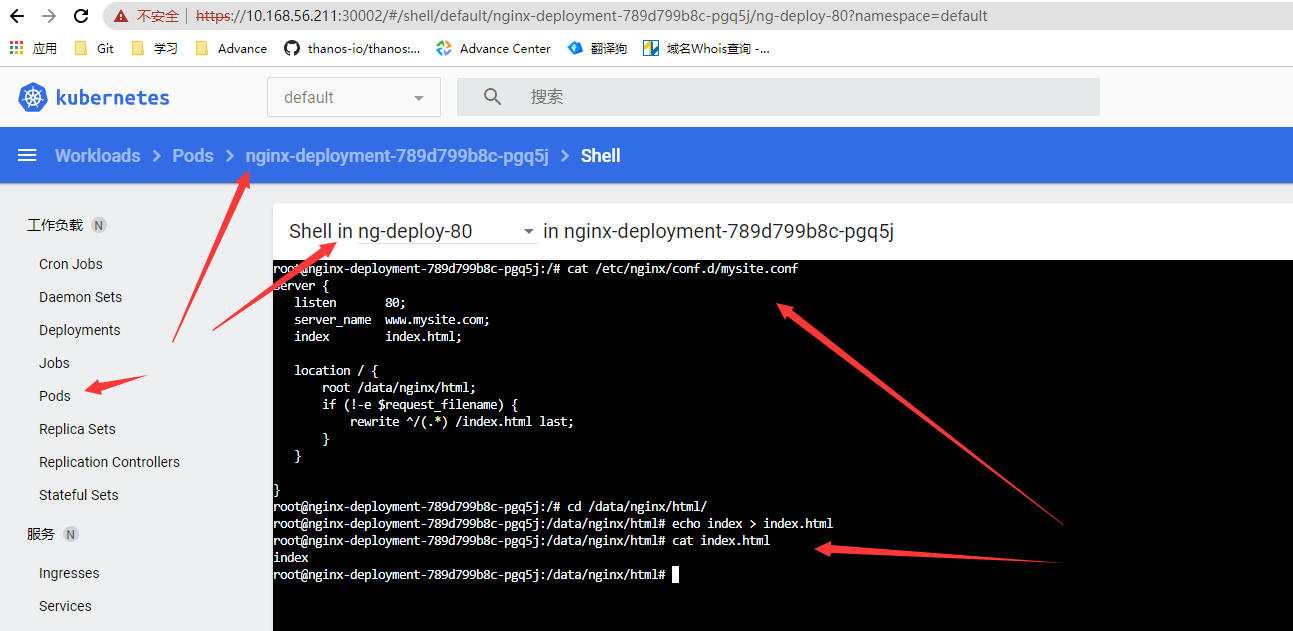This screenshot has width=1293, height=631.
Task: Open the ng-deploy-80 container dropdown
Action: [447, 231]
